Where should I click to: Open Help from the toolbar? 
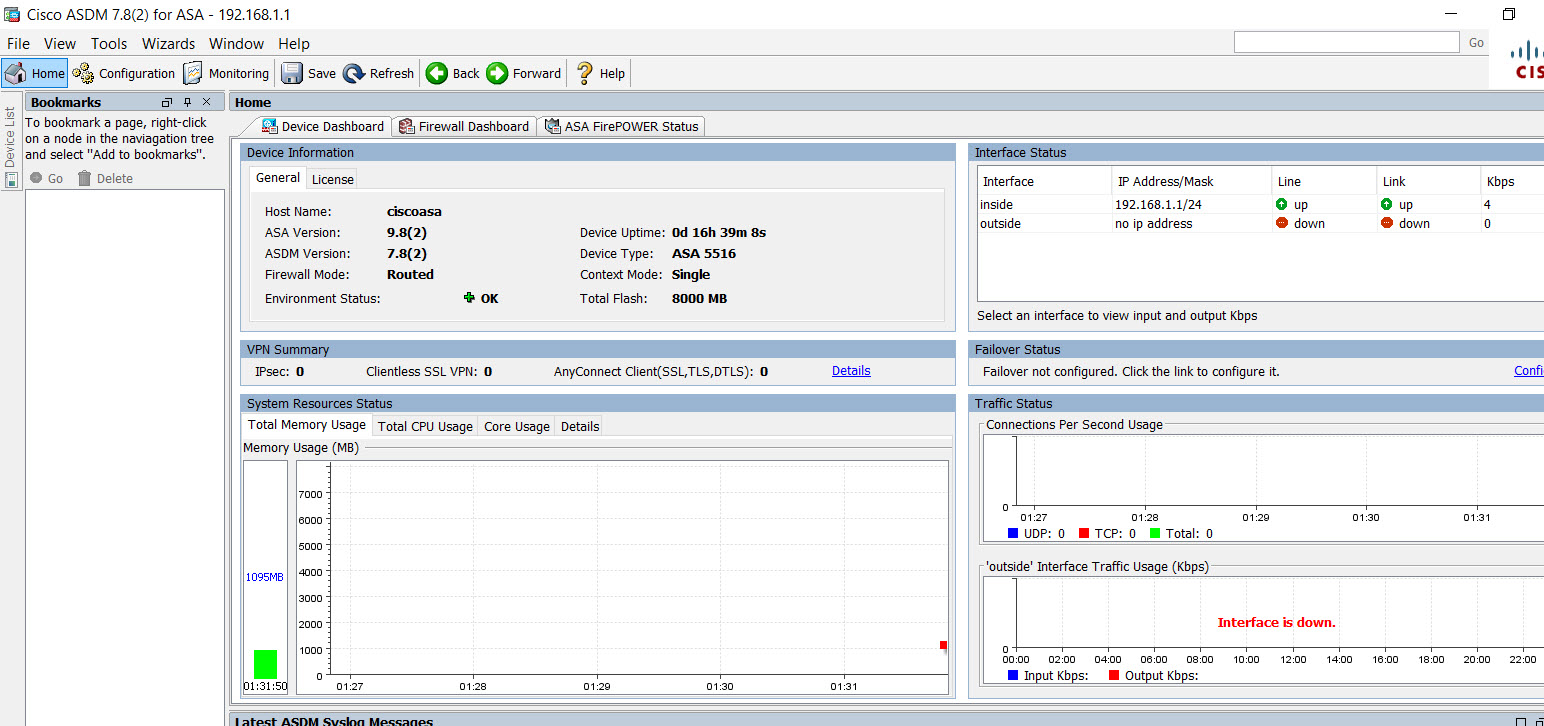coord(600,73)
